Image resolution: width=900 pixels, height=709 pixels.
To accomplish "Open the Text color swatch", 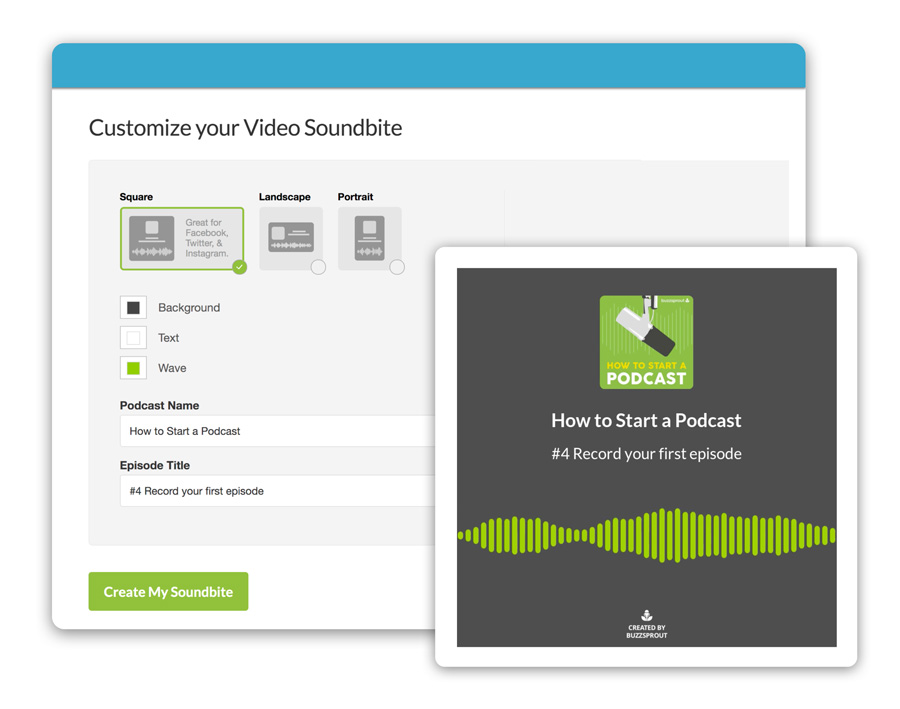I will (x=133, y=338).
